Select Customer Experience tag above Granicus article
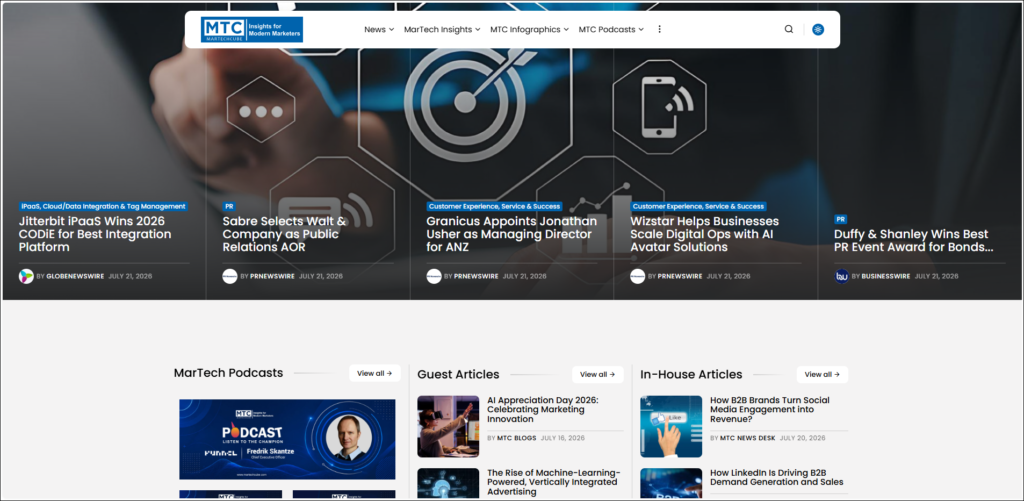The image size is (1024, 501). pyautogui.click(x=494, y=206)
